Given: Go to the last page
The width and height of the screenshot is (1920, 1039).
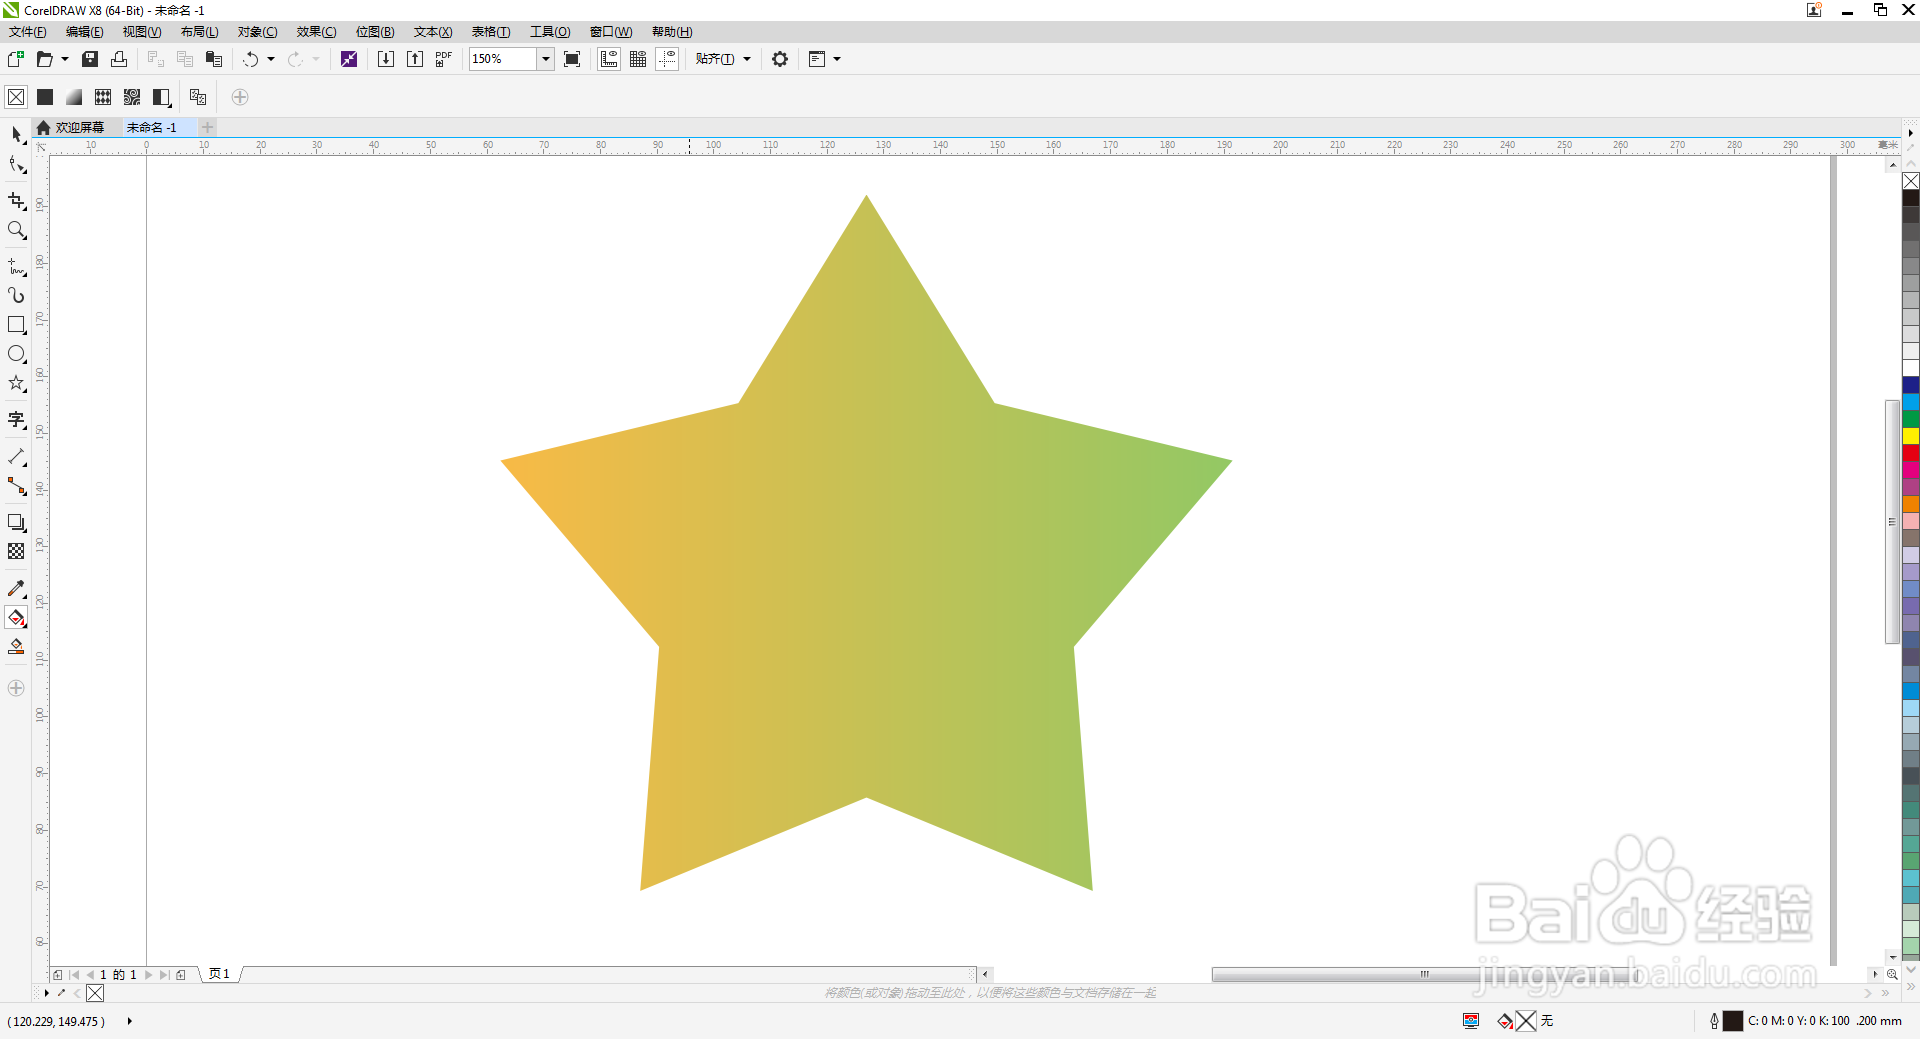Looking at the screenshot, I should tap(164, 974).
